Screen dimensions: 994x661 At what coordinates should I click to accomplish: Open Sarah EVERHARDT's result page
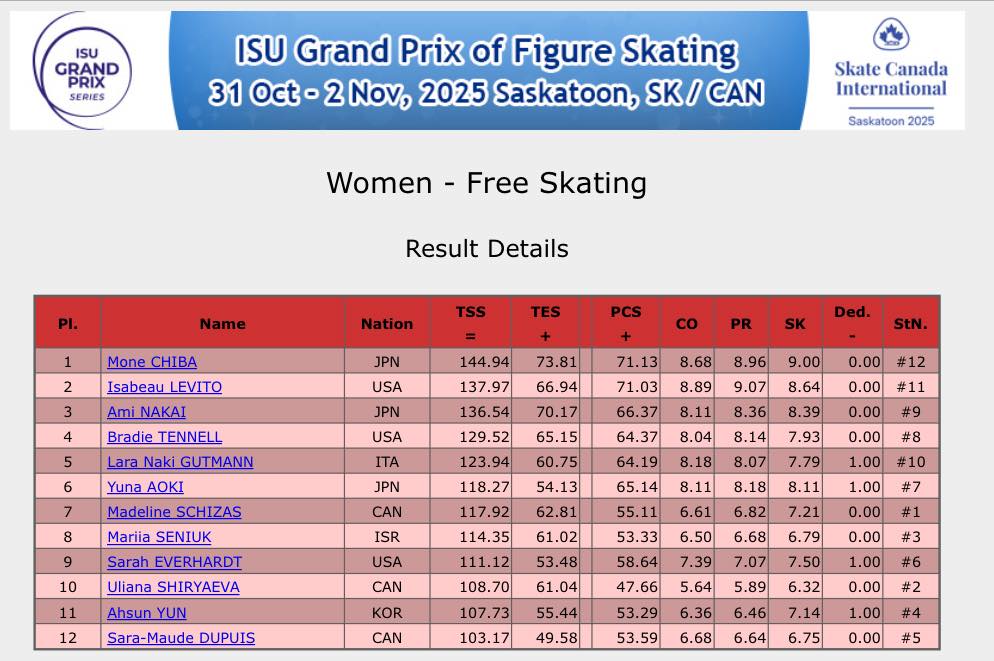175,562
